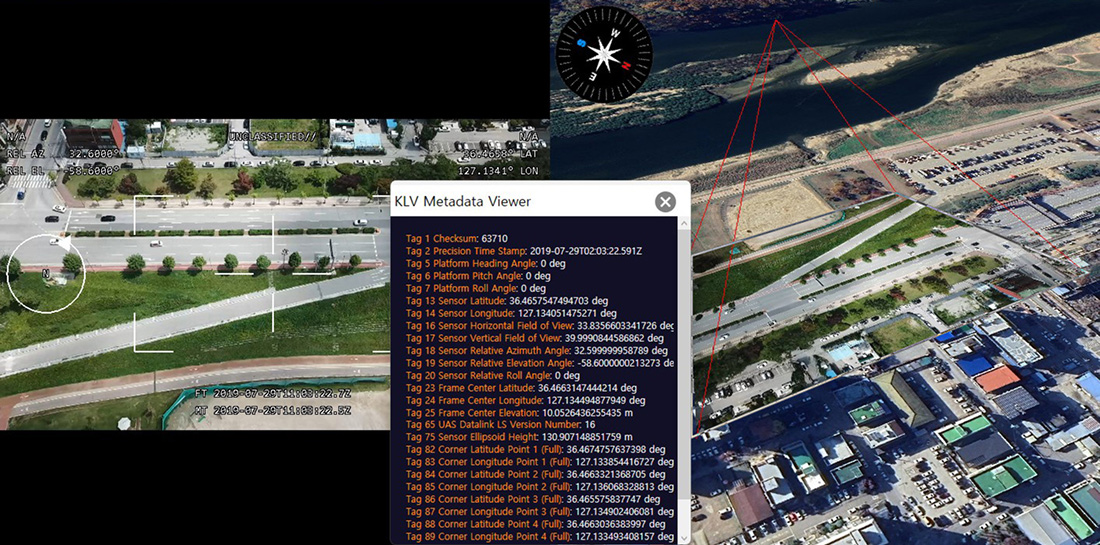Close the KLV Metadata Viewer panel
1100x545 pixels.
tap(665, 202)
